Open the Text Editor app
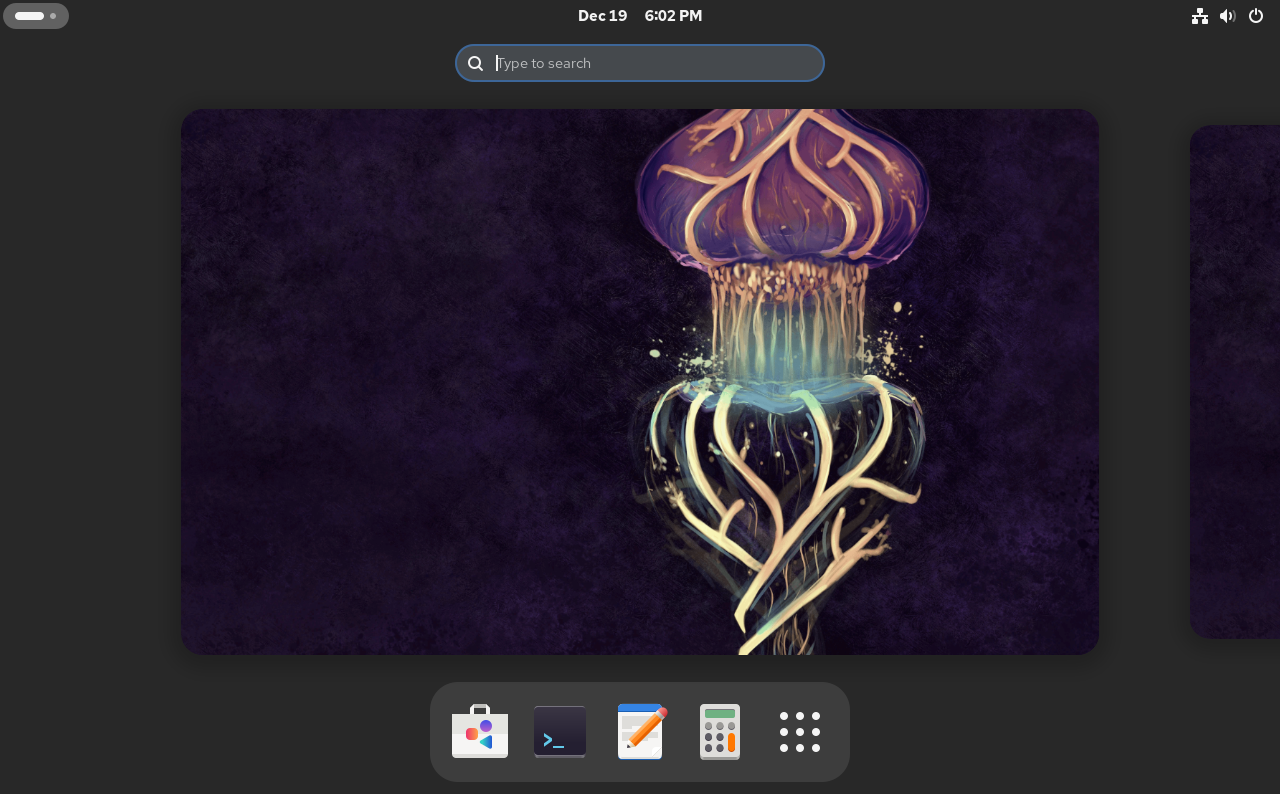 click(x=639, y=731)
